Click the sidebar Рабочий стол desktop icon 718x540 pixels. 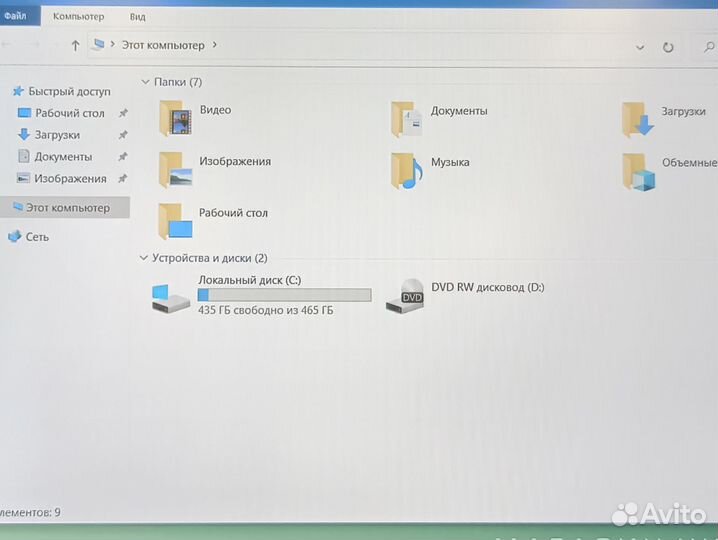pos(24,113)
